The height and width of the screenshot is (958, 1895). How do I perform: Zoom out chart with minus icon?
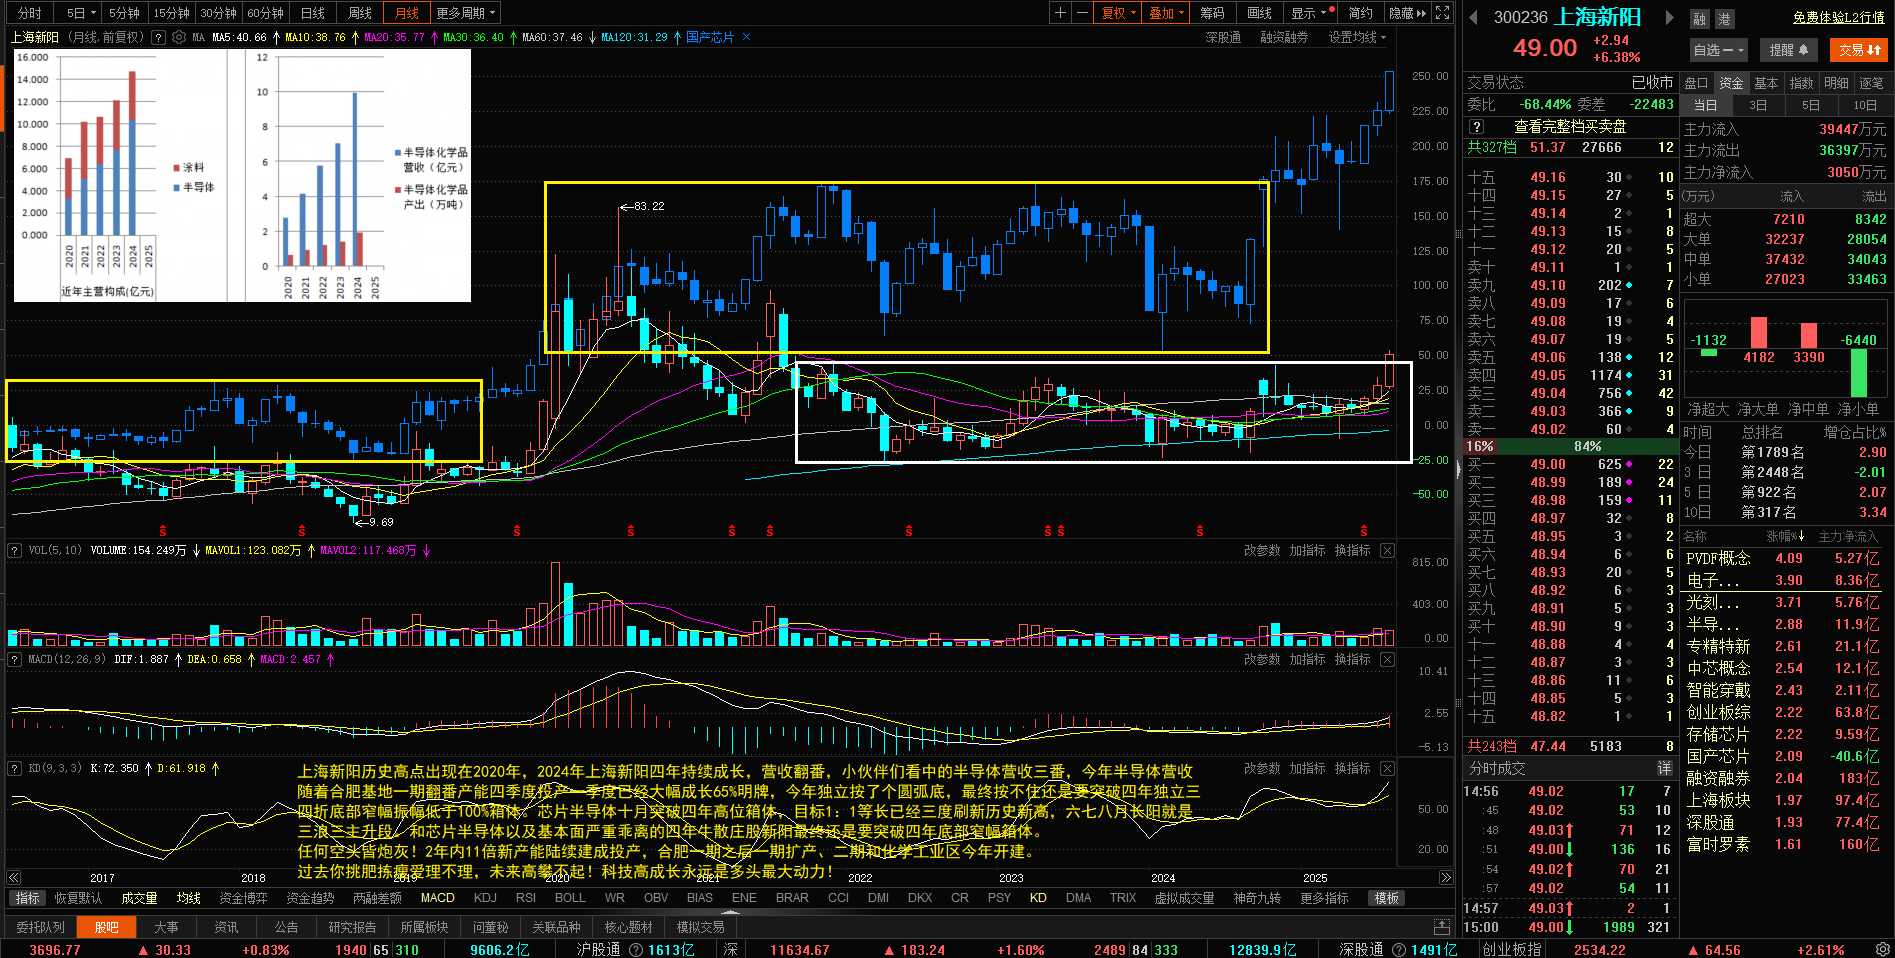pos(1082,13)
